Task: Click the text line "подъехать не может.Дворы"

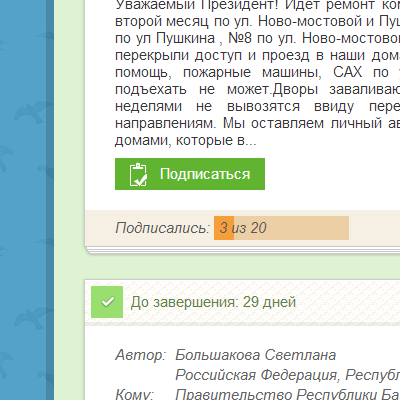Action: click(217, 89)
